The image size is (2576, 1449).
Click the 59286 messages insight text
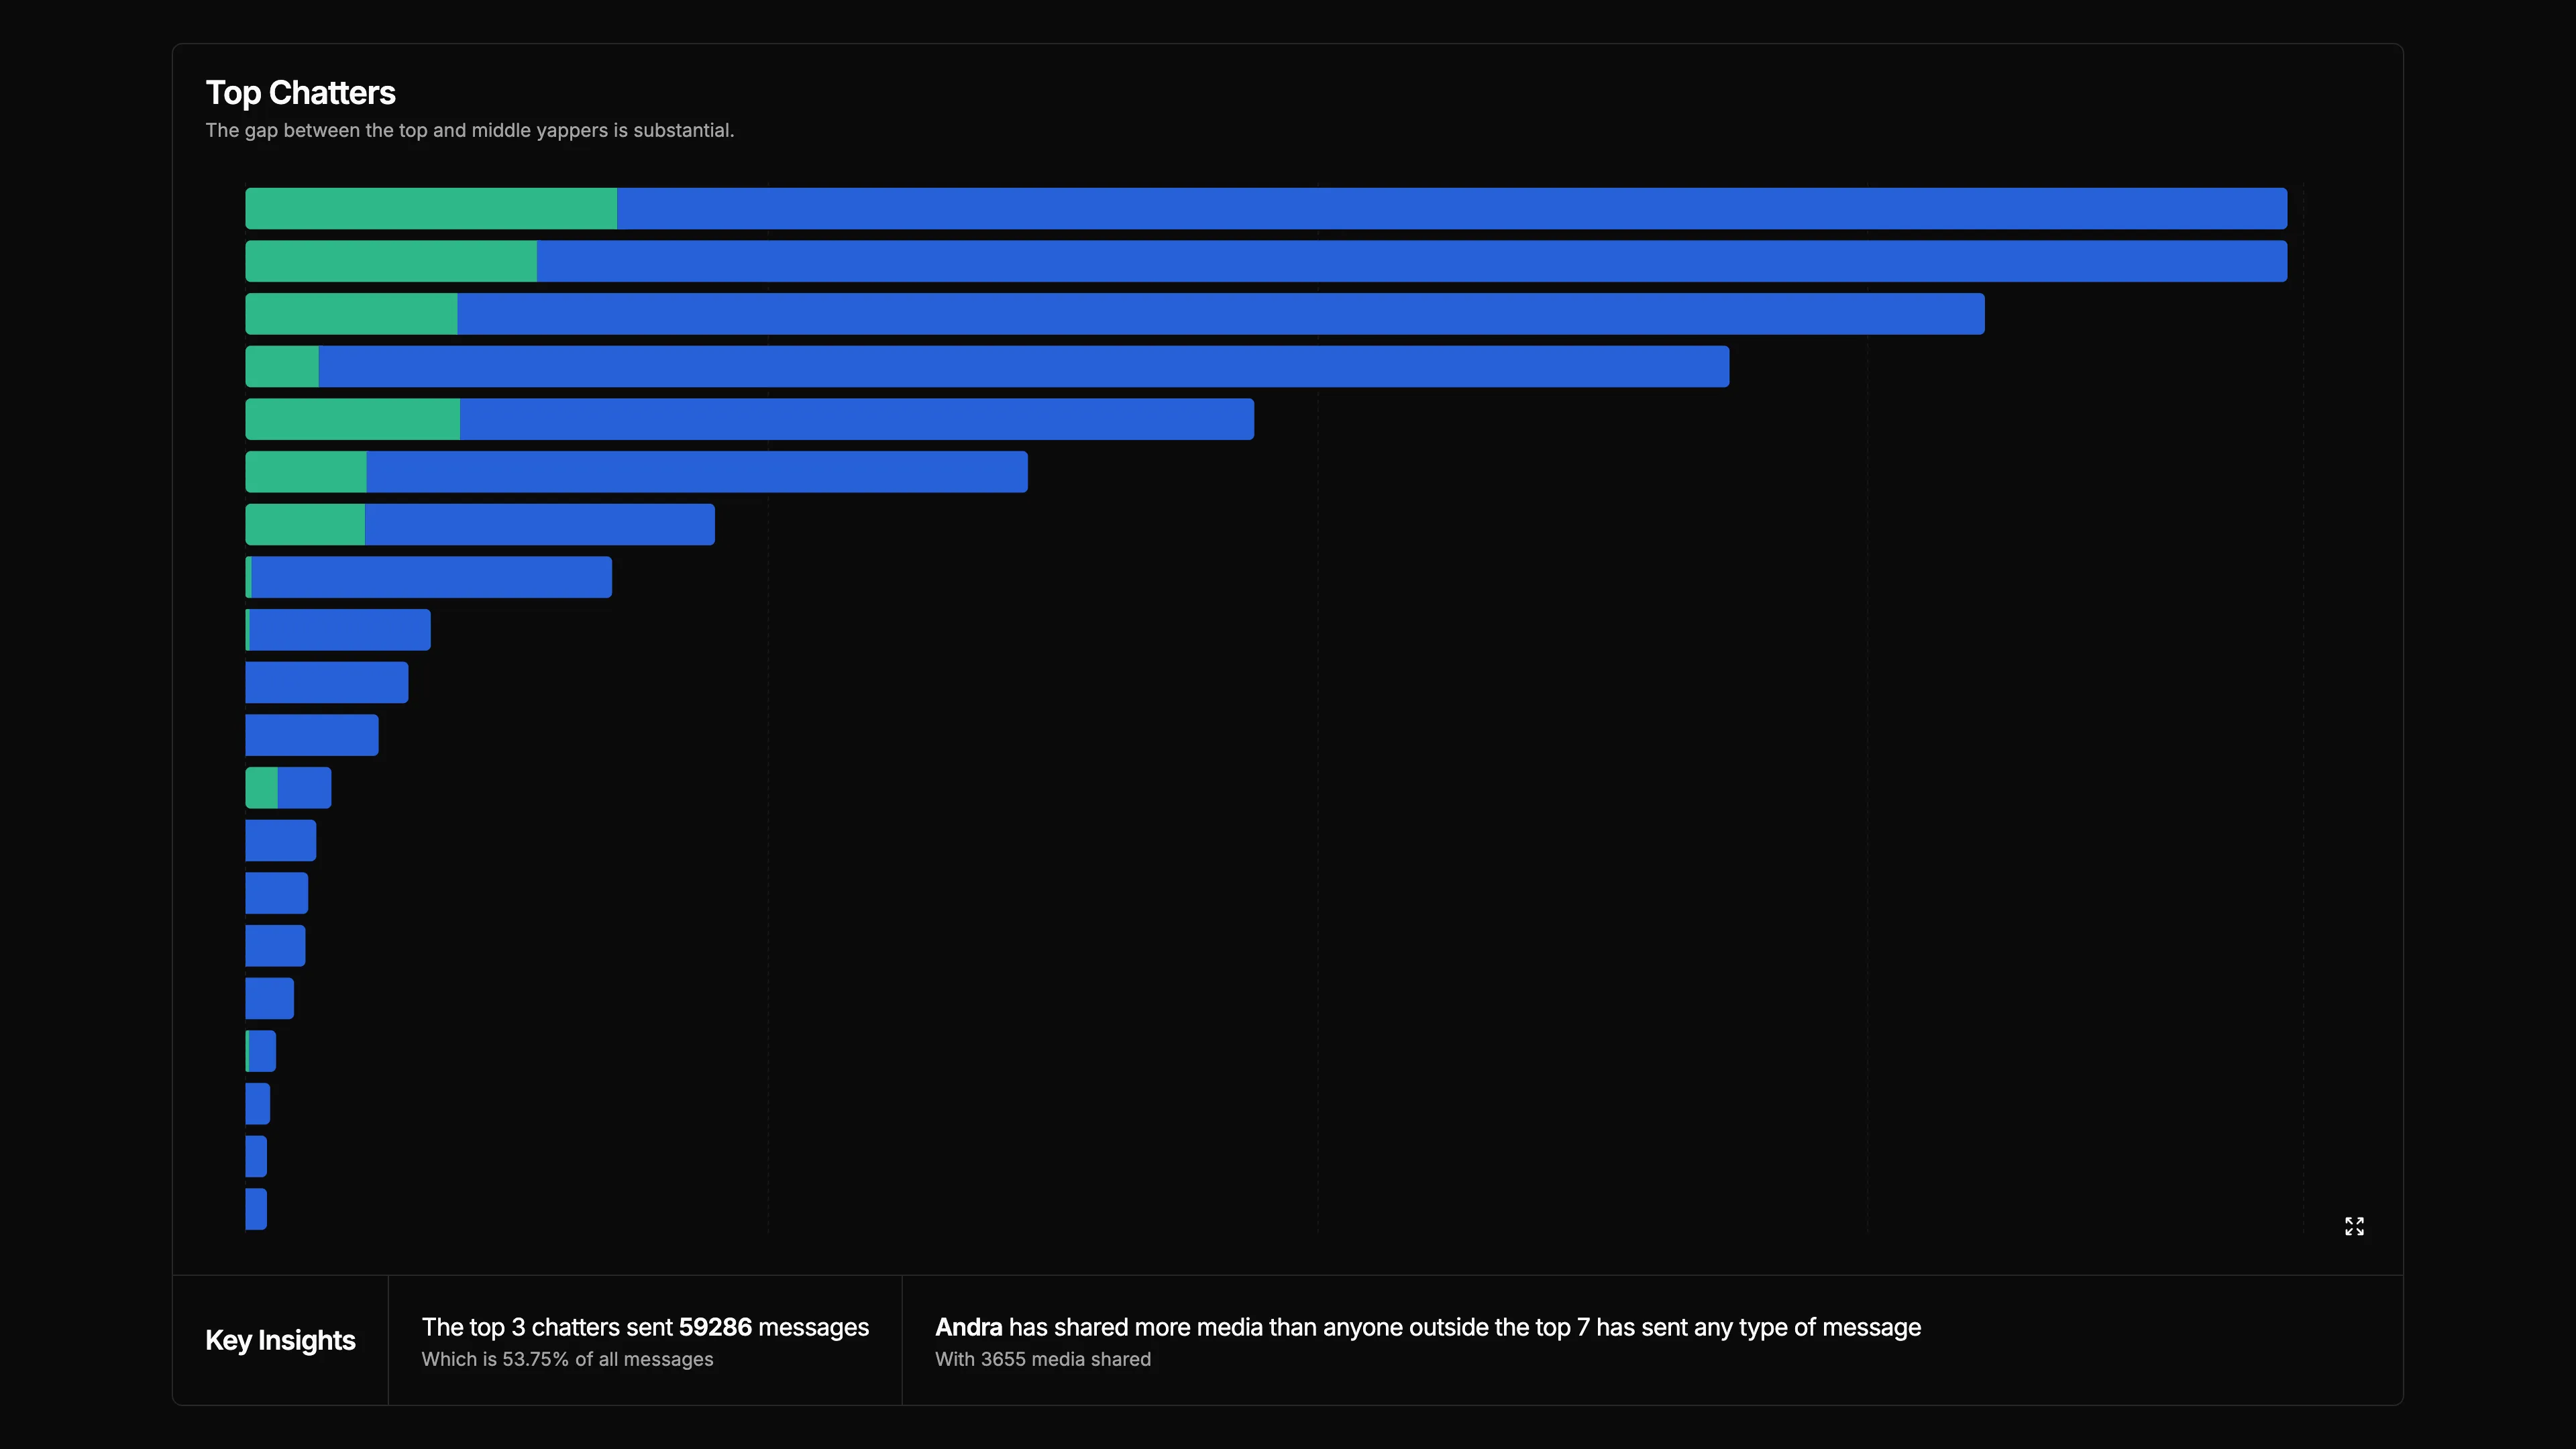tap(645, 1327)
